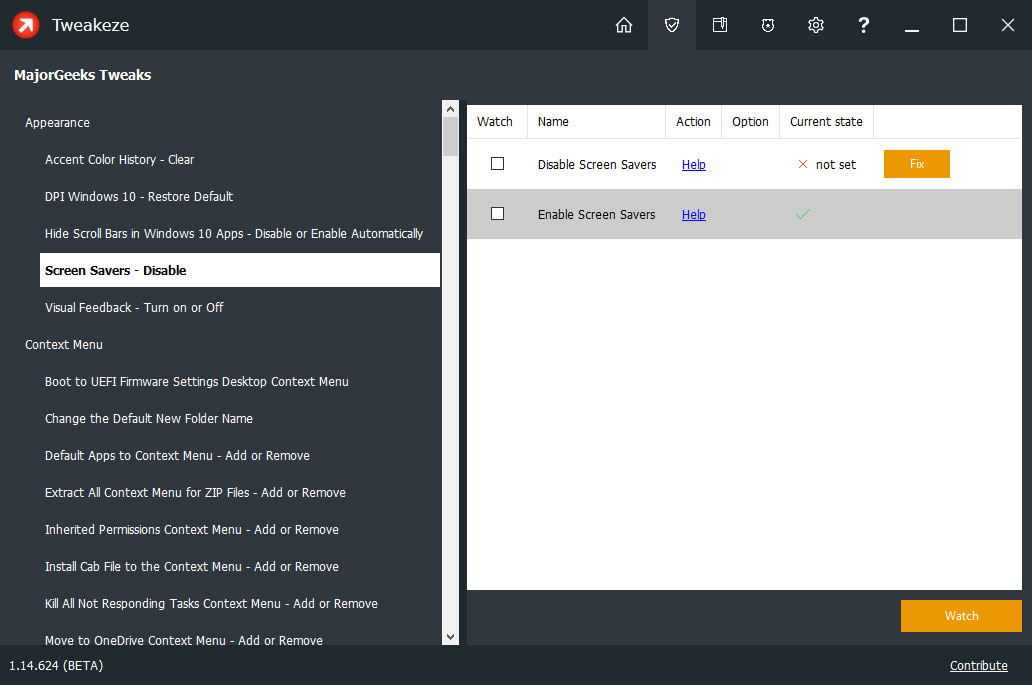Collapse the Context Menu category
Screen dimensions: 1032x685
pyautogui.click(x=64, y=345)
